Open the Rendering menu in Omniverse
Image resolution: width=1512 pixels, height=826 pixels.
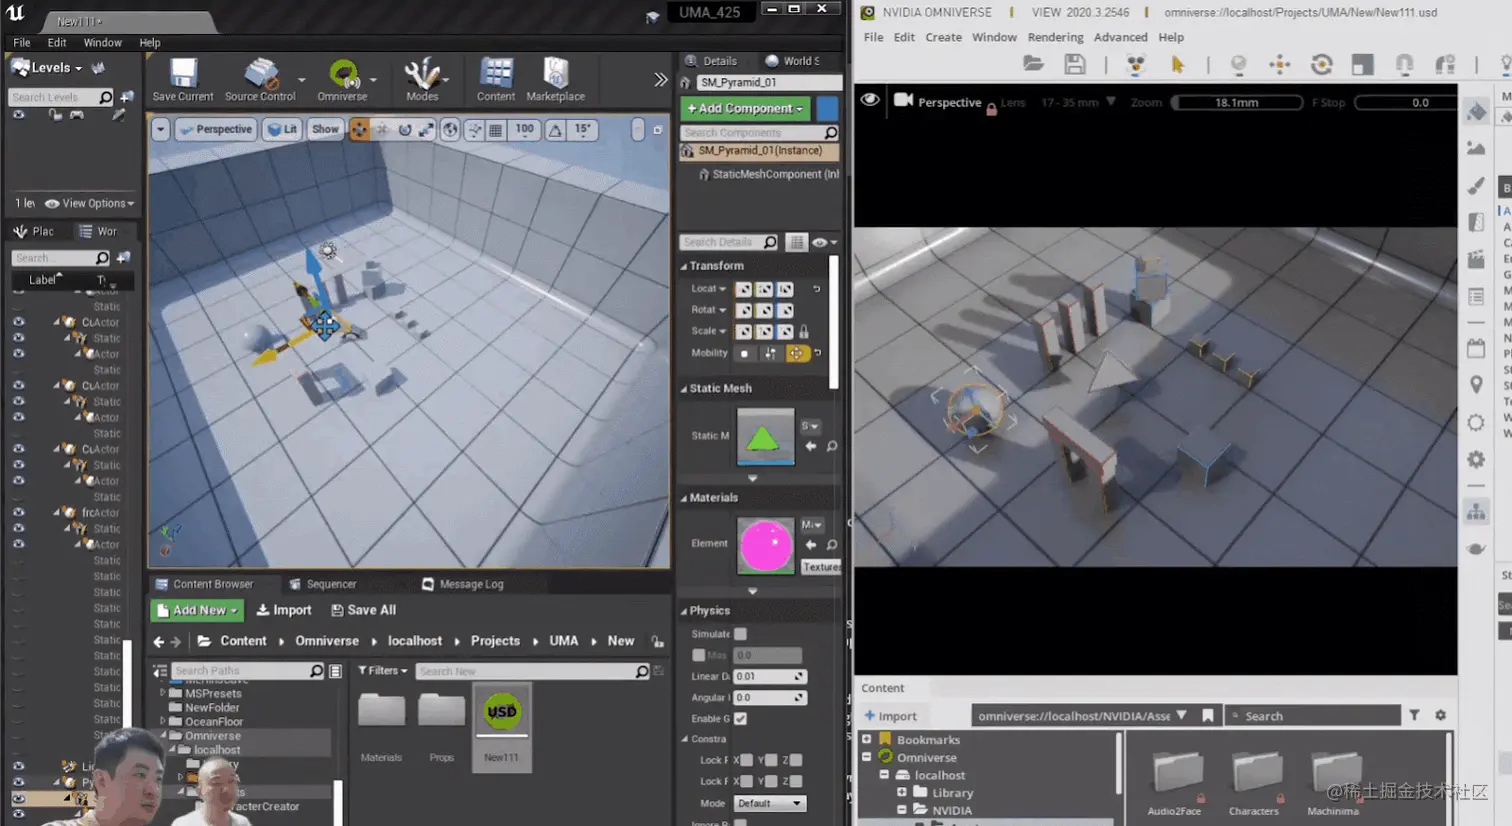coord(1054,37)
